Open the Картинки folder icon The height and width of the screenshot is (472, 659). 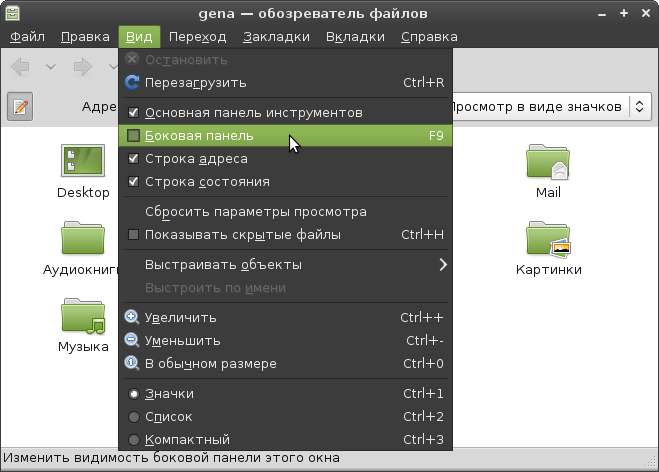[x=548, y=239]
